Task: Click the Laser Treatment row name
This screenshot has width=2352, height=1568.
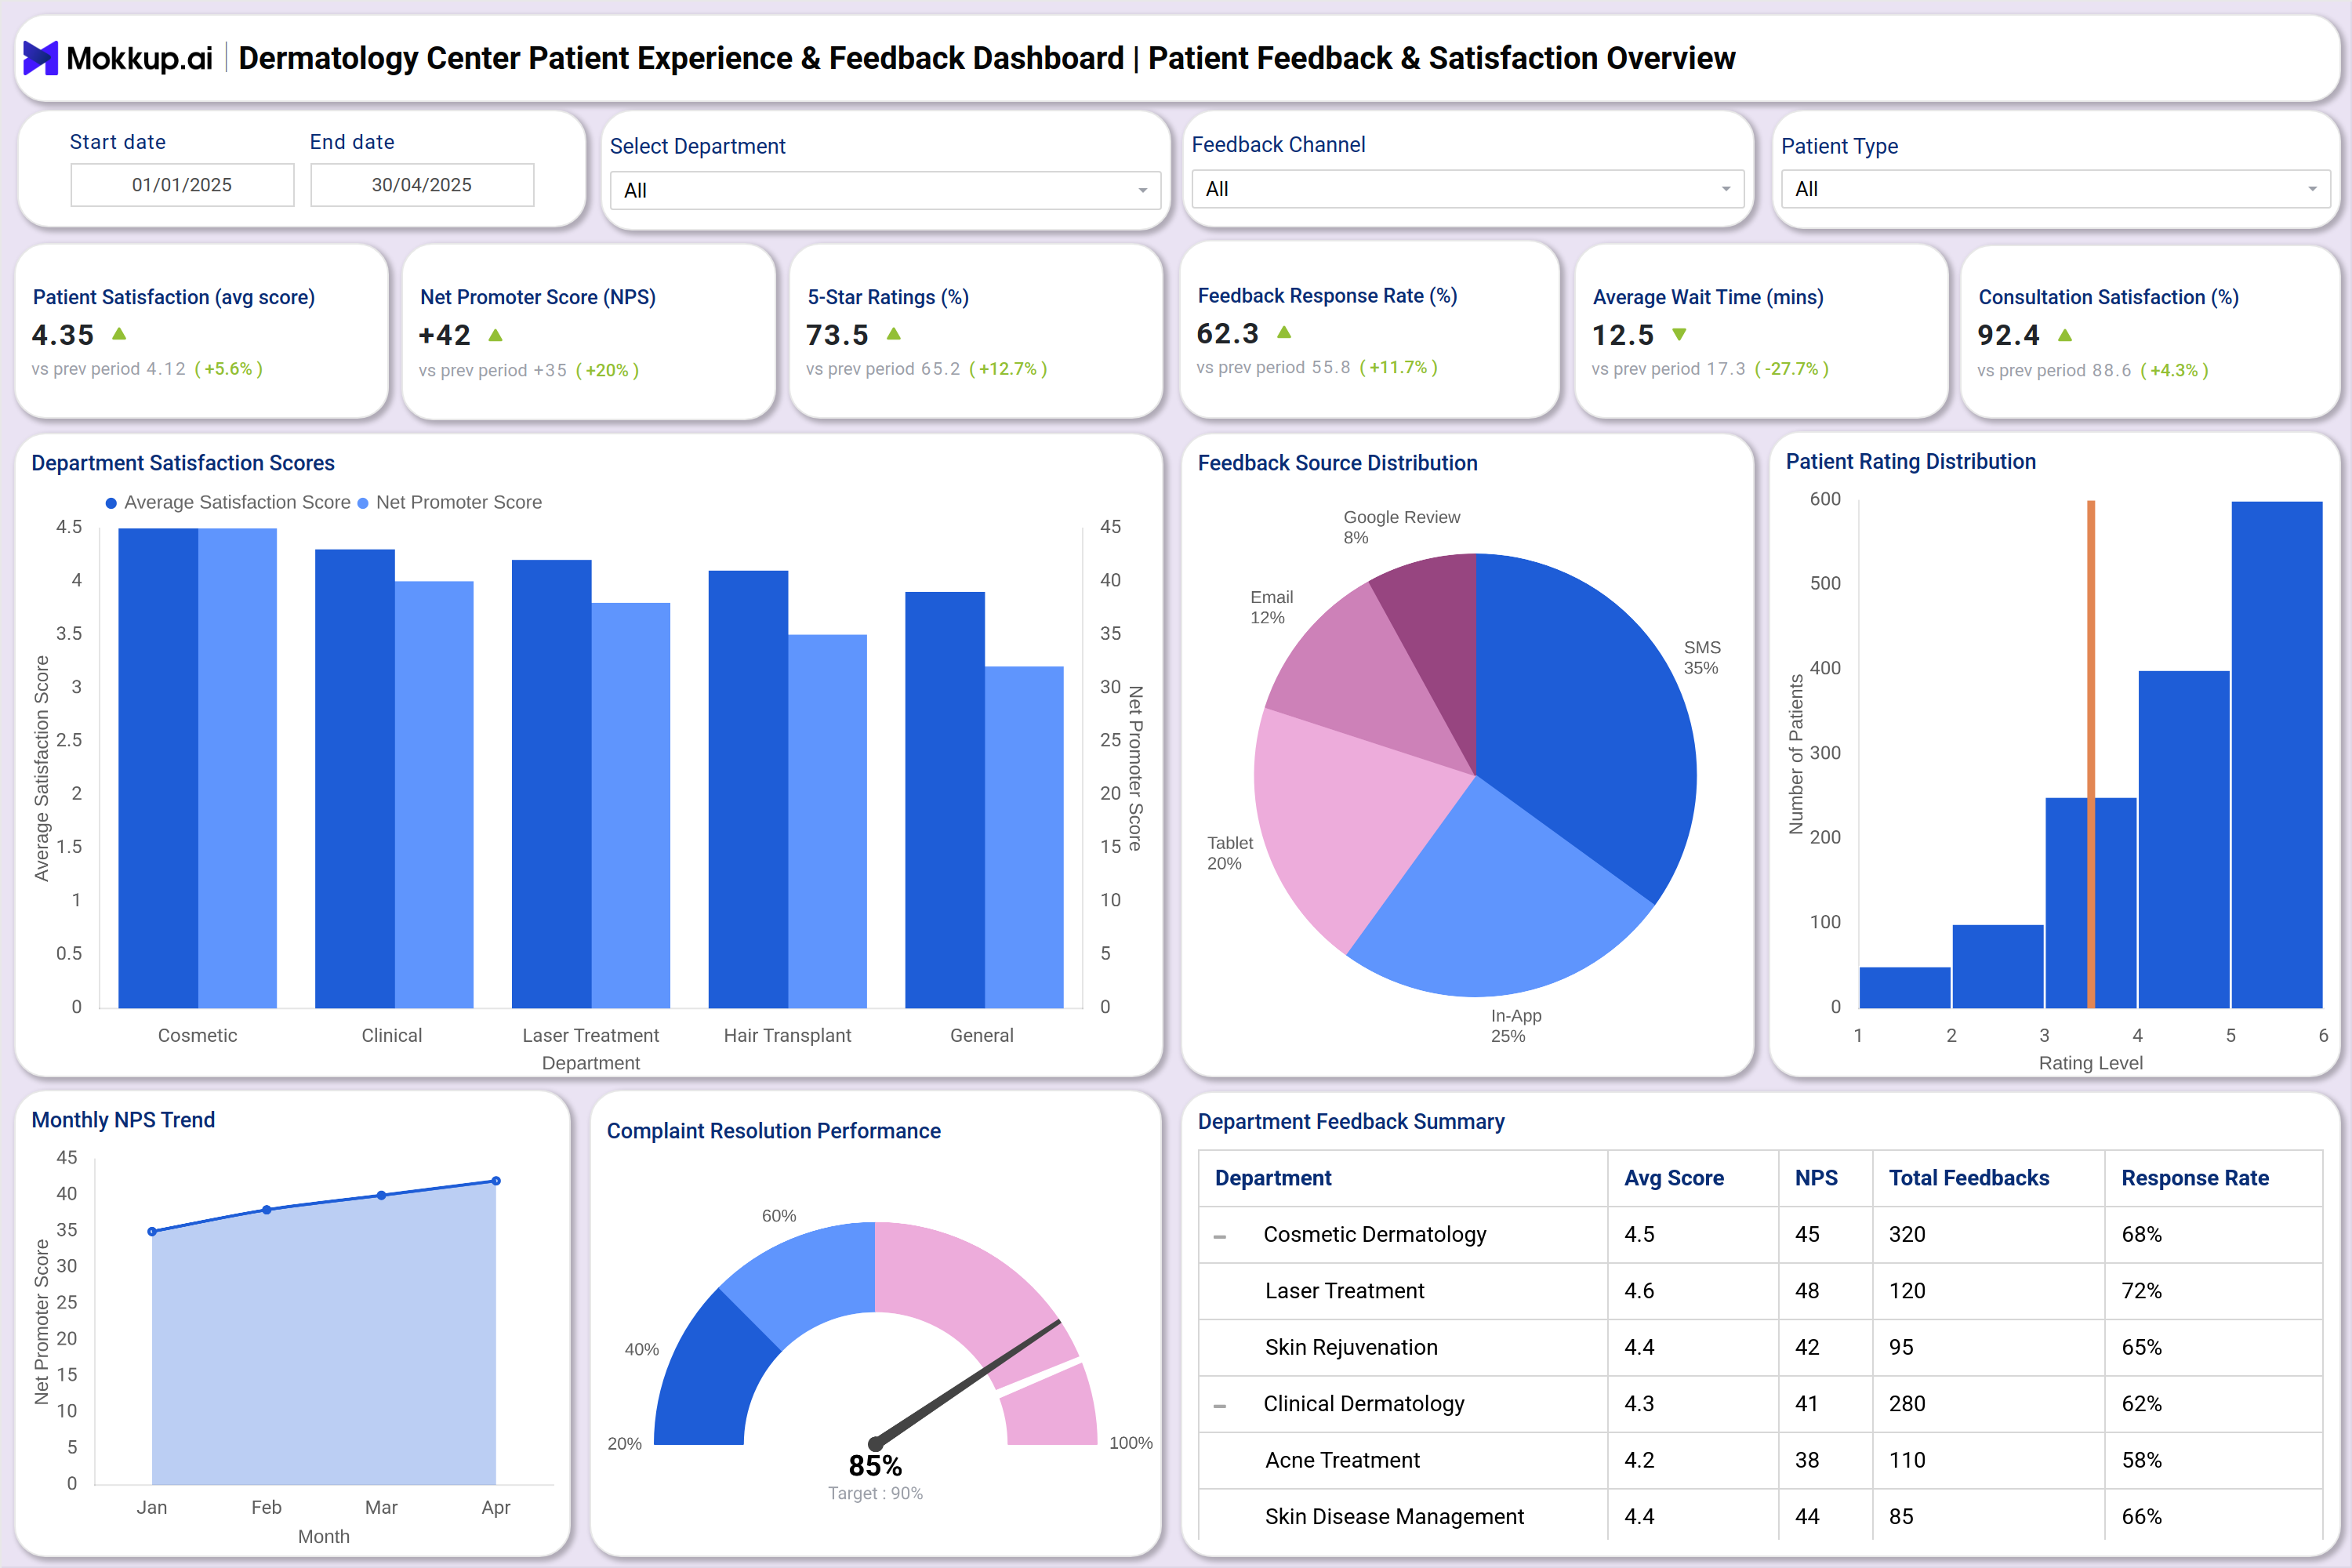Action: 1344,1291
